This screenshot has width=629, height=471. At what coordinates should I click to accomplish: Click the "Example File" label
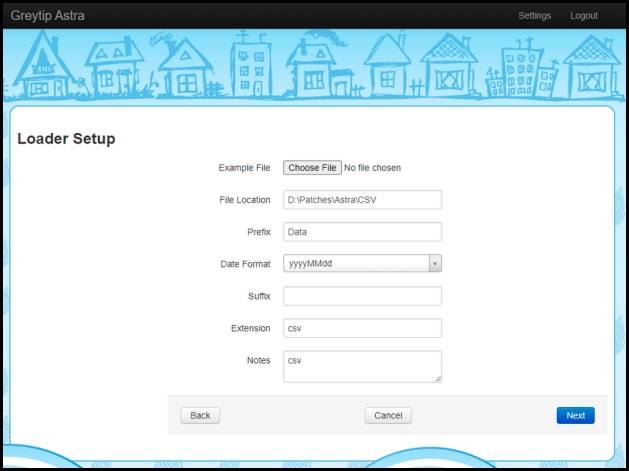point(244,168)
